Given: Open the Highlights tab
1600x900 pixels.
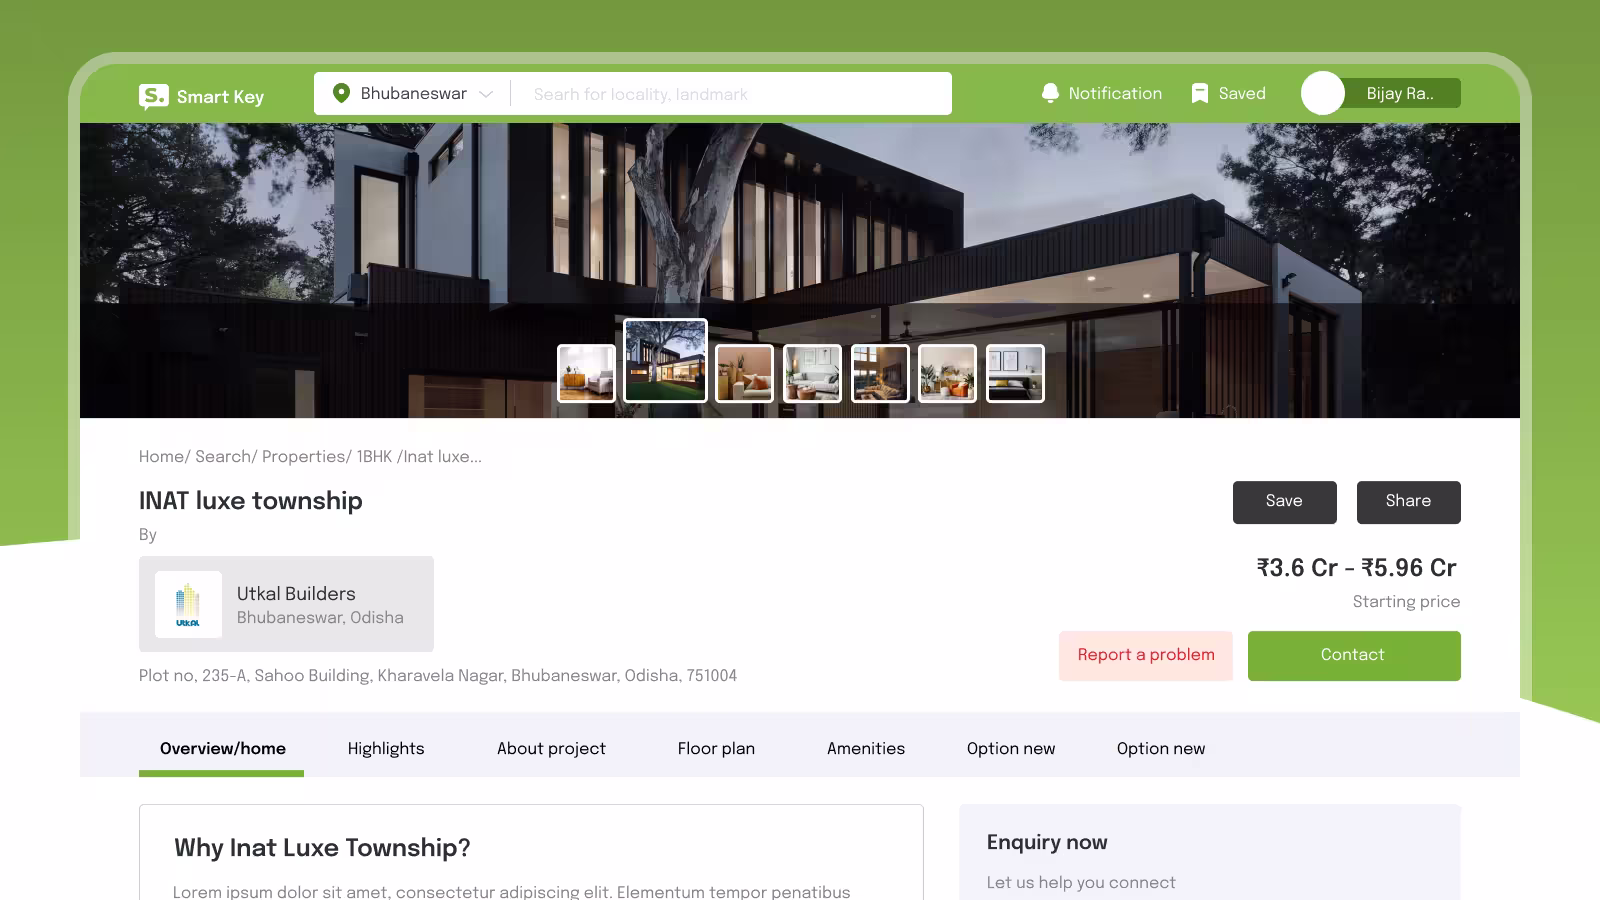Looking at the screenshot, I should [x=386, y=748].
